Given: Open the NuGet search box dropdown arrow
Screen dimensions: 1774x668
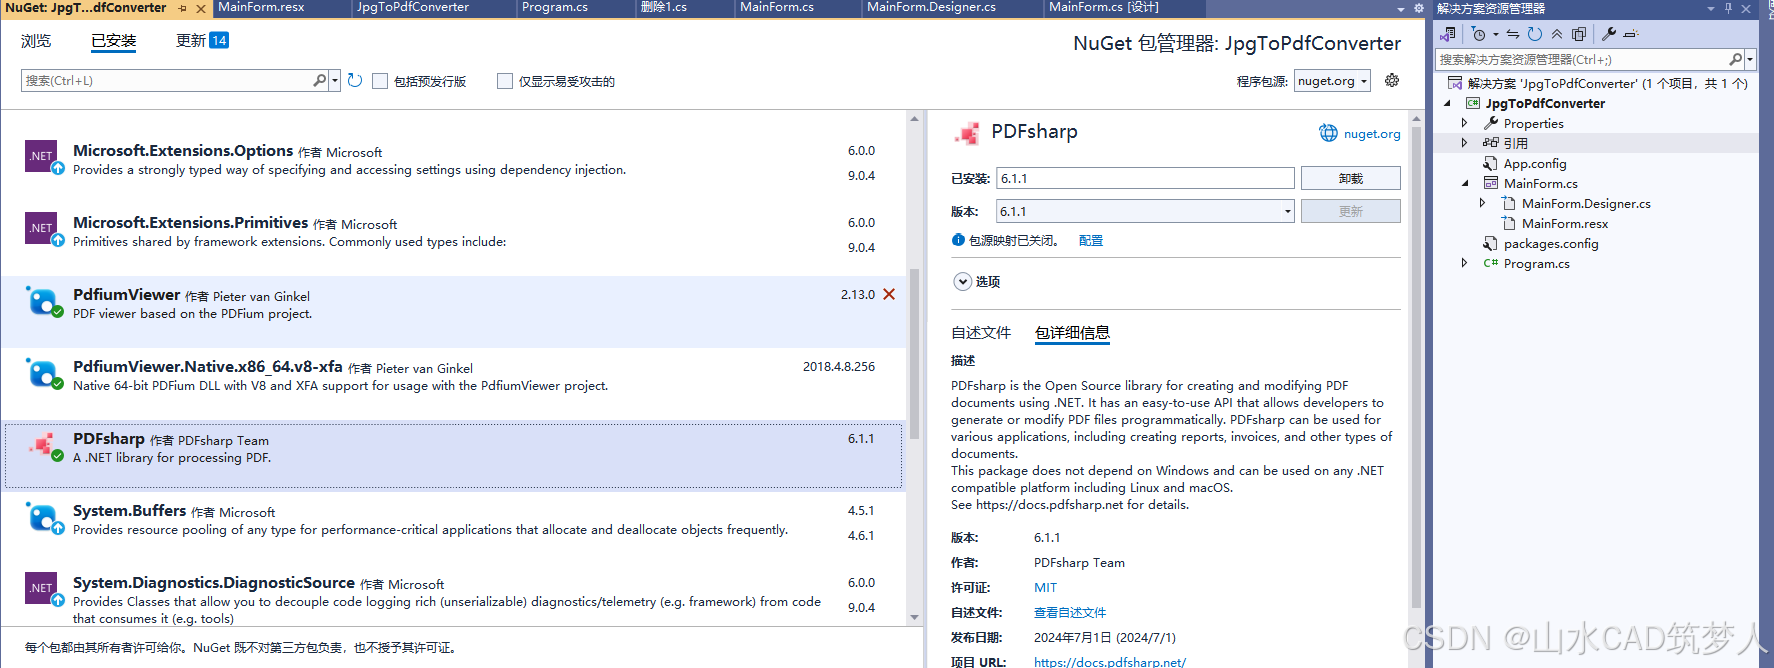Looking at the screenshot, I should click(335, 80).
